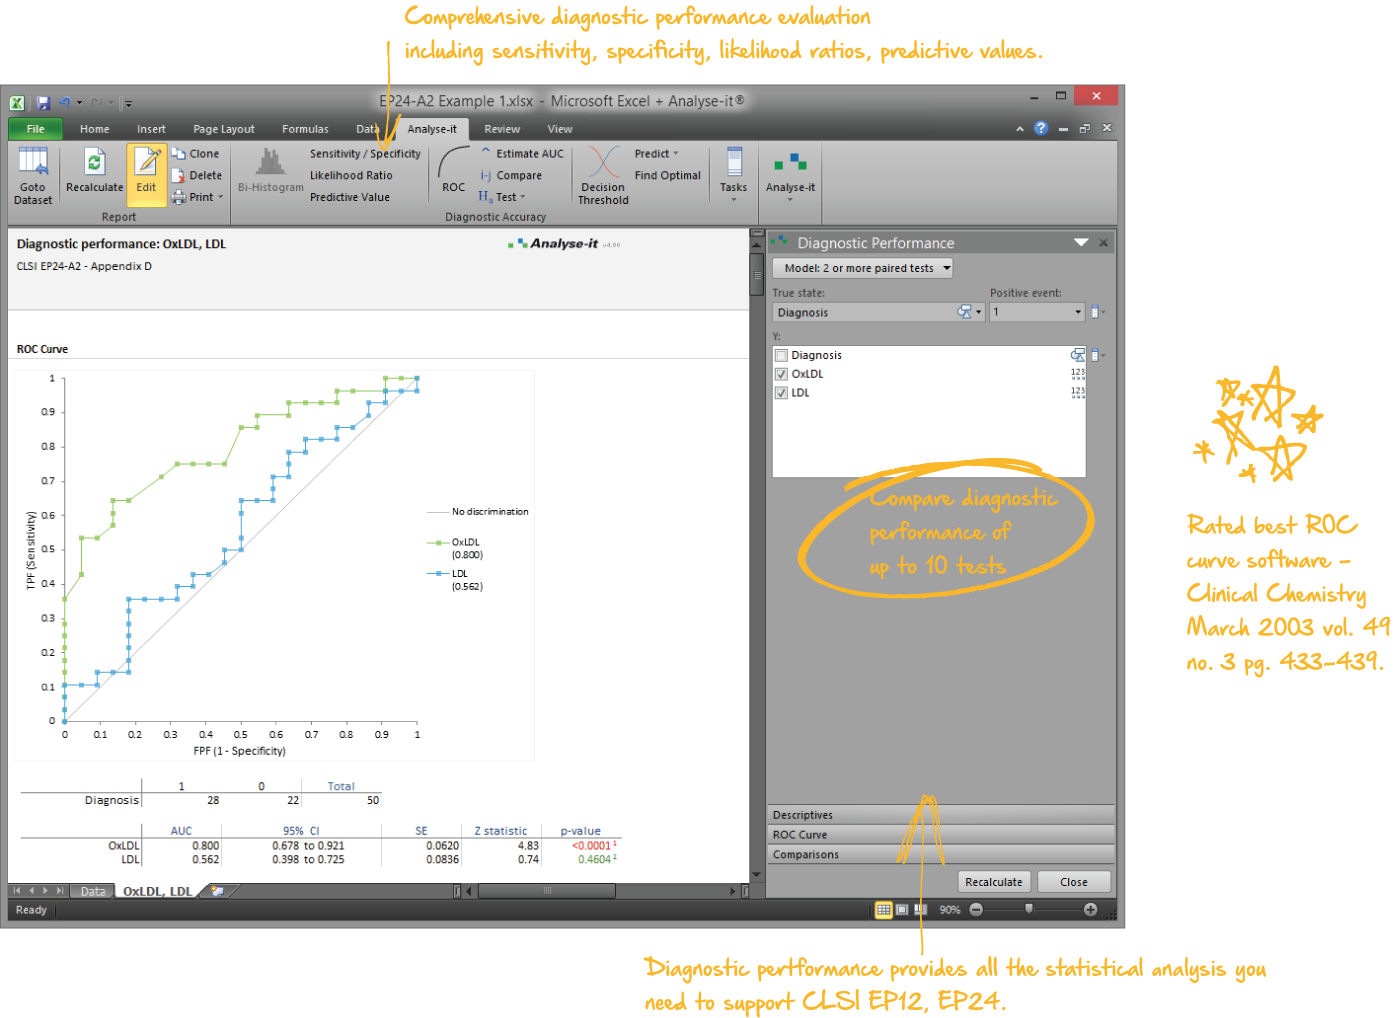Screen dimensions: 1400x1018
Task: Open the Tasks dropdown menu
Action: pyautogui.click(x=734, y=175)
